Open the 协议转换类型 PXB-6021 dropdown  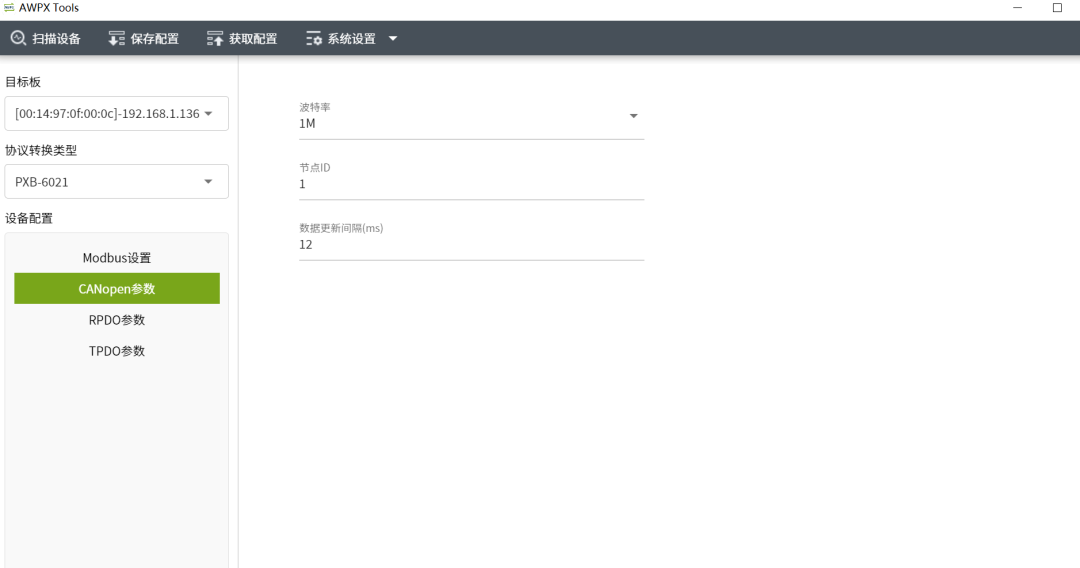point(116,182)
